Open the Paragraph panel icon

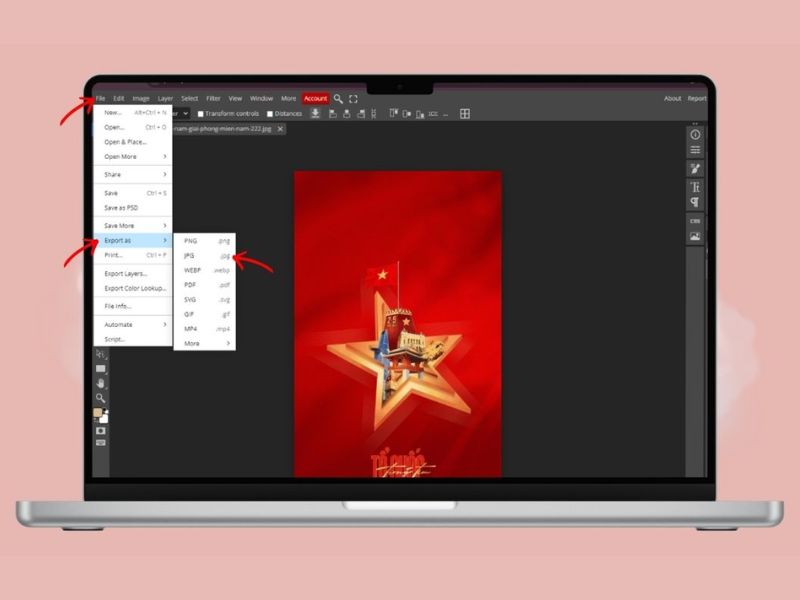point(695,203)
